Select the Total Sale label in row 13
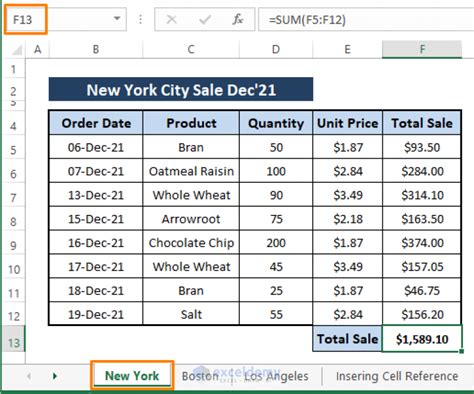Screen dimensions: 474x394 [348, 339]
